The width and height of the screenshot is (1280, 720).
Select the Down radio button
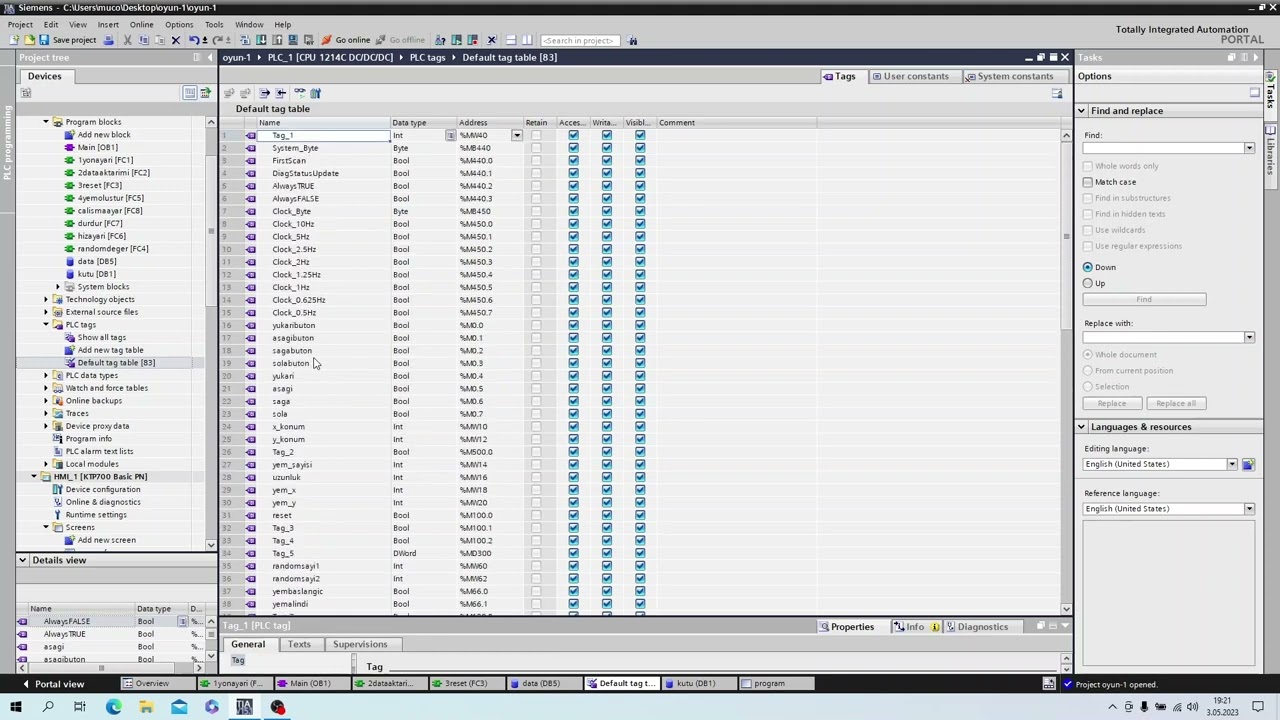point(1088,267)
